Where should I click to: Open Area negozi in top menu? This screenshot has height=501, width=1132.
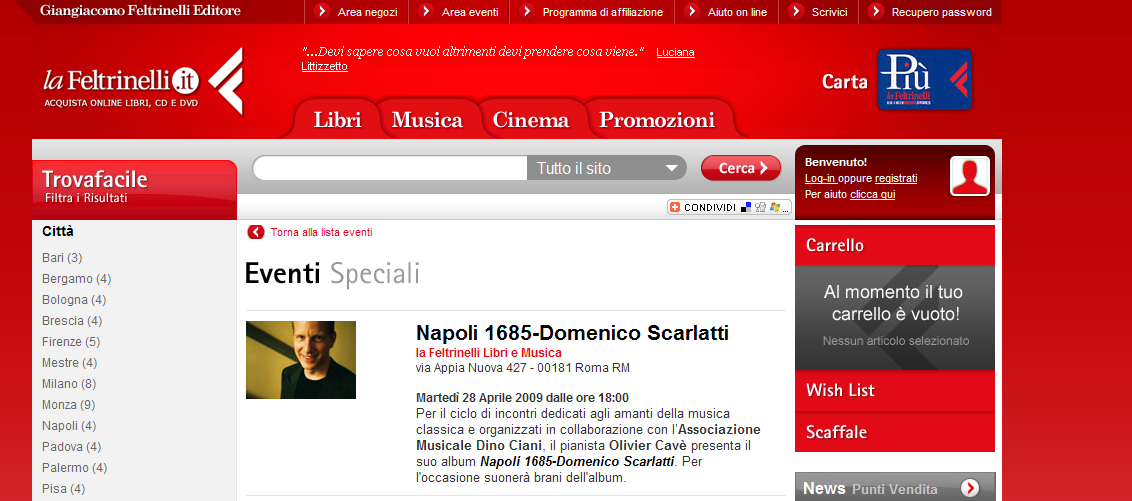coord(367,12)
